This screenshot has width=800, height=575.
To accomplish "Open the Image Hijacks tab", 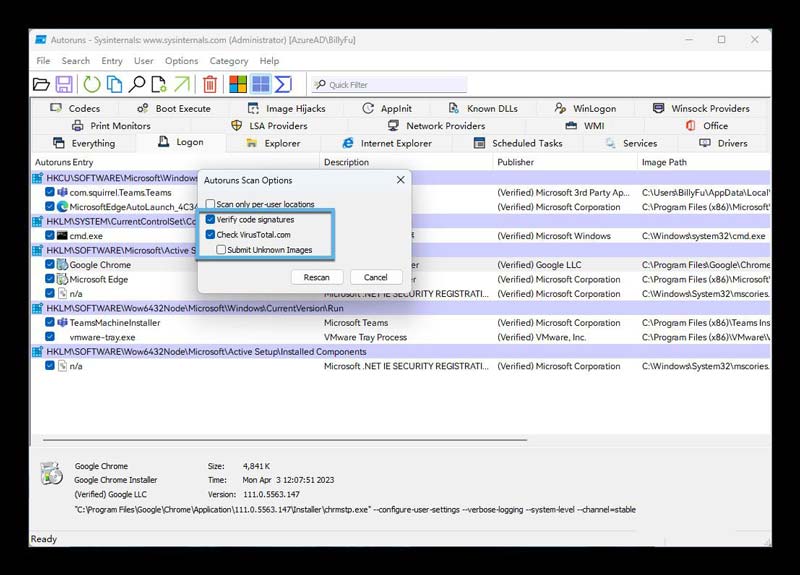I will 286,108.
